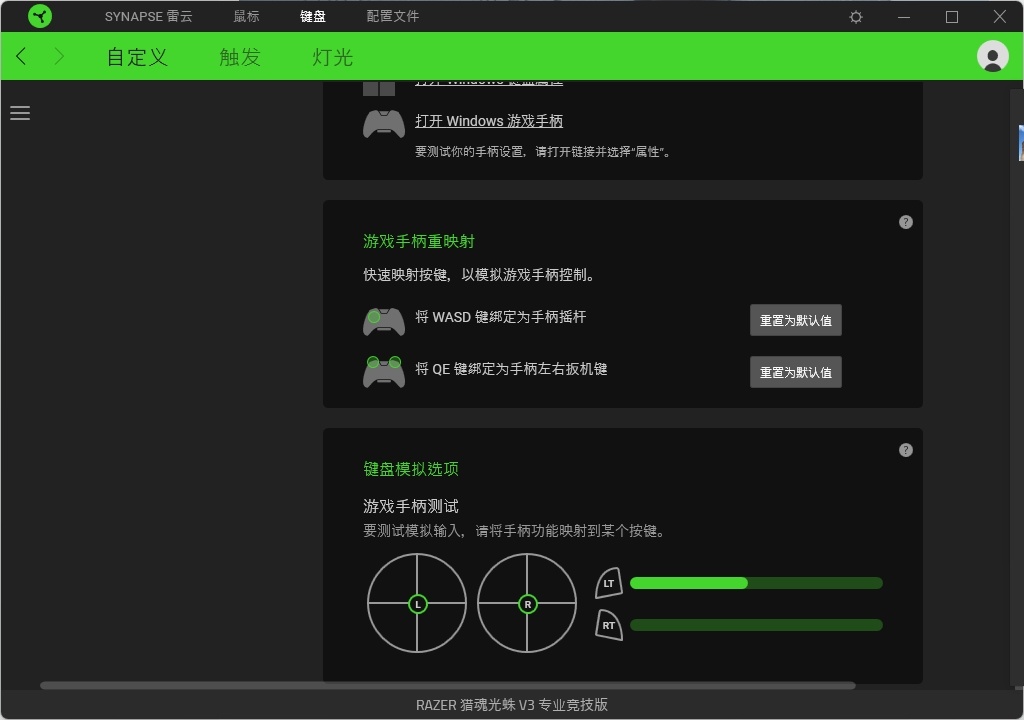Open the 鼠标 tab
The width and height of the screenshot is (1024, 720).
tap(246, 16)
